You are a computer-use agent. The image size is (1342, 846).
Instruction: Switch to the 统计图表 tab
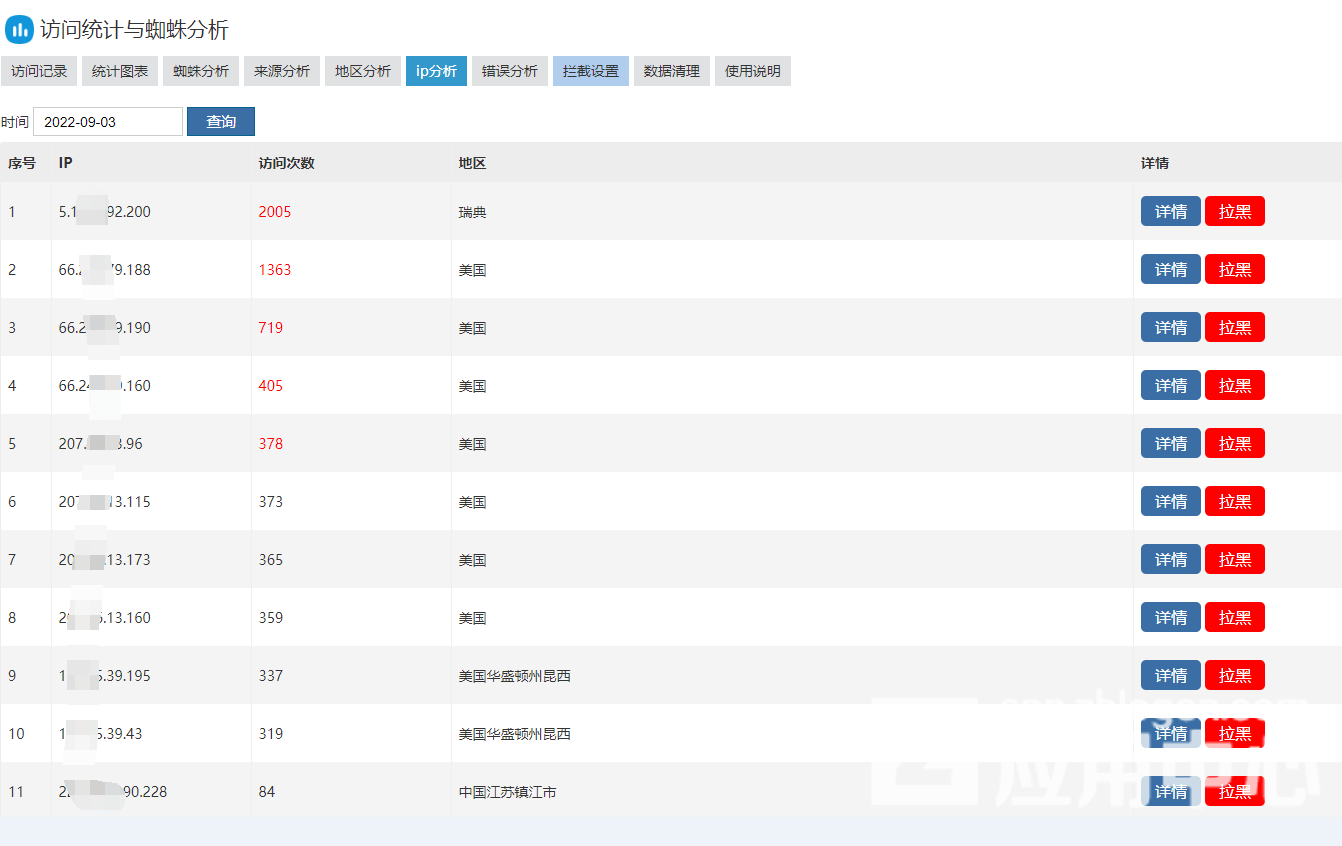[x=120, y=71]
